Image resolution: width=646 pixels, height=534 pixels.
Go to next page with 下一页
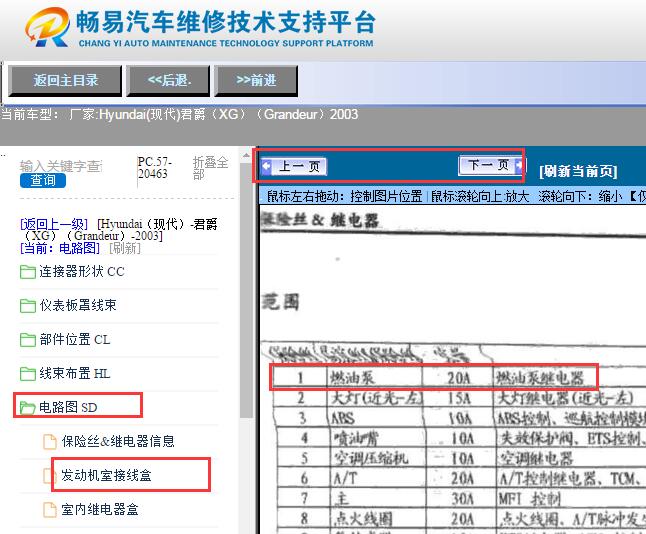click(x=492, y=165)
